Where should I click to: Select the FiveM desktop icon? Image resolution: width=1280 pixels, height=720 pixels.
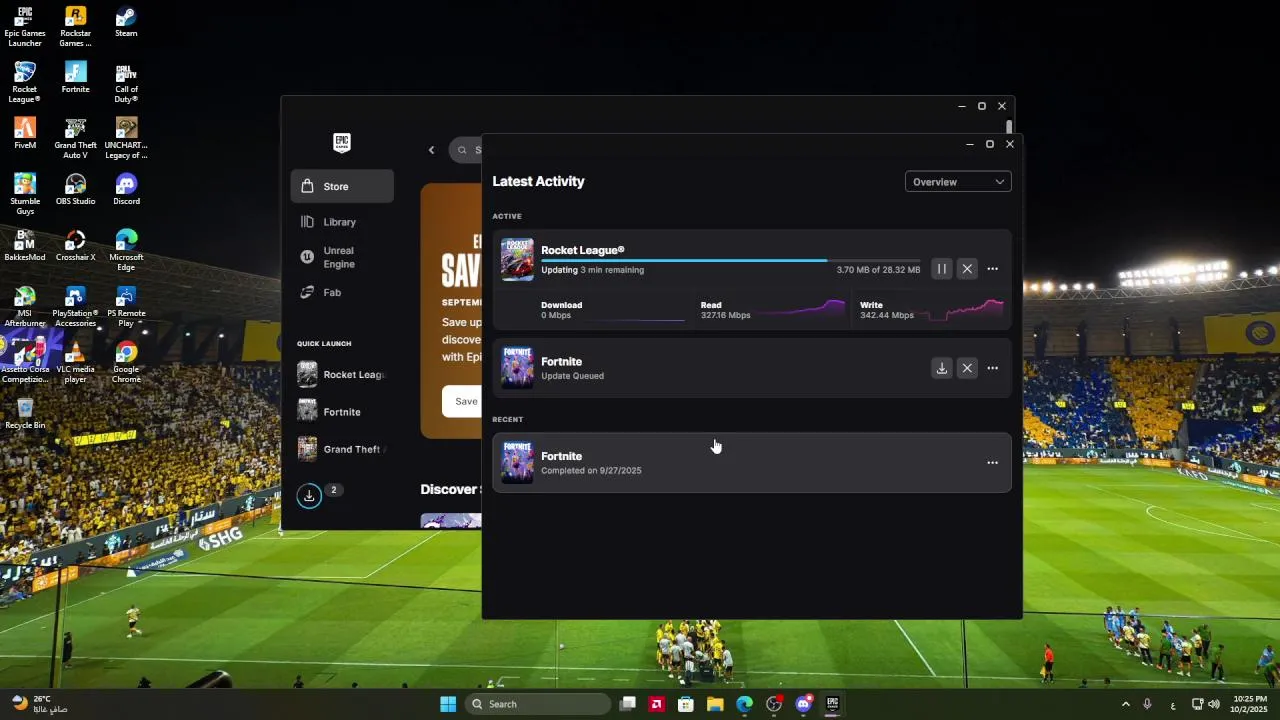click(25, 134)
